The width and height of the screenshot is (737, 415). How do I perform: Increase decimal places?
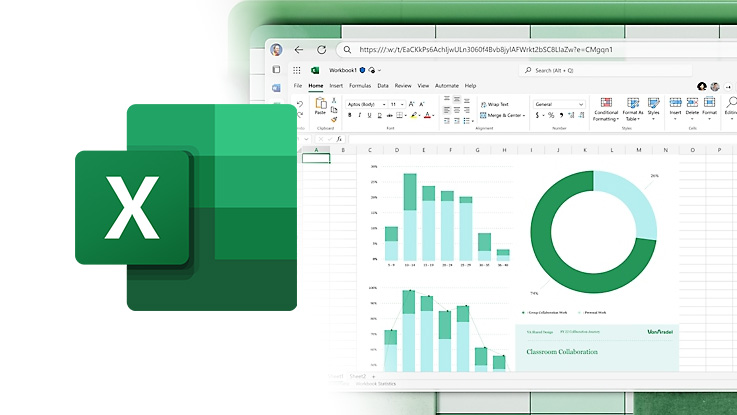click(x=571, y=115)
